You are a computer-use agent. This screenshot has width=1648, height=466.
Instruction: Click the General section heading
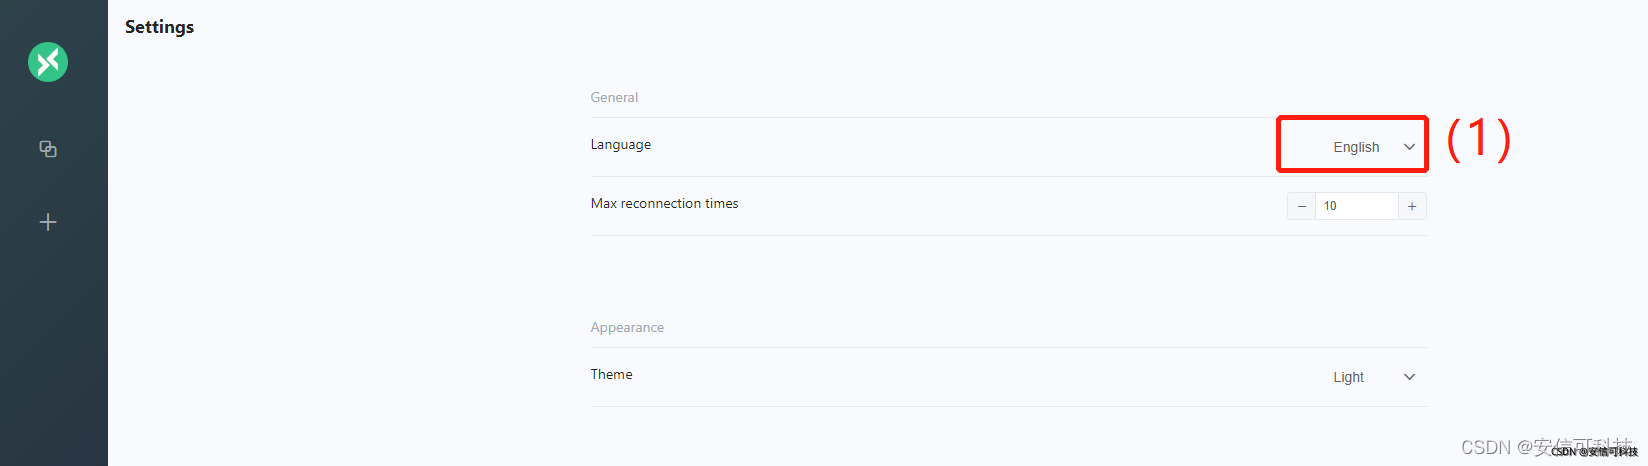[614, 97]
